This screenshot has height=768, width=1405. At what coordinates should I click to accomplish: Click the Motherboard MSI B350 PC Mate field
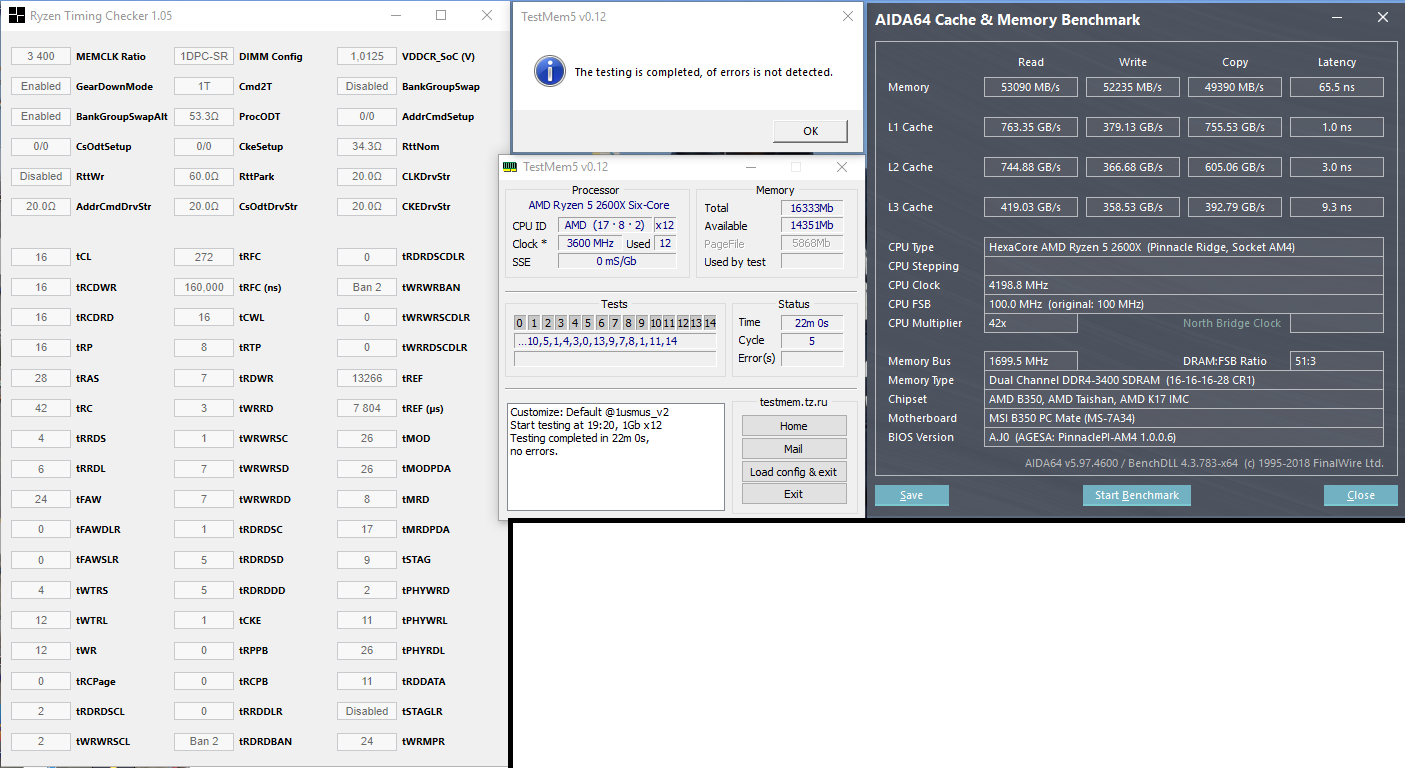tap(1184, 418)
